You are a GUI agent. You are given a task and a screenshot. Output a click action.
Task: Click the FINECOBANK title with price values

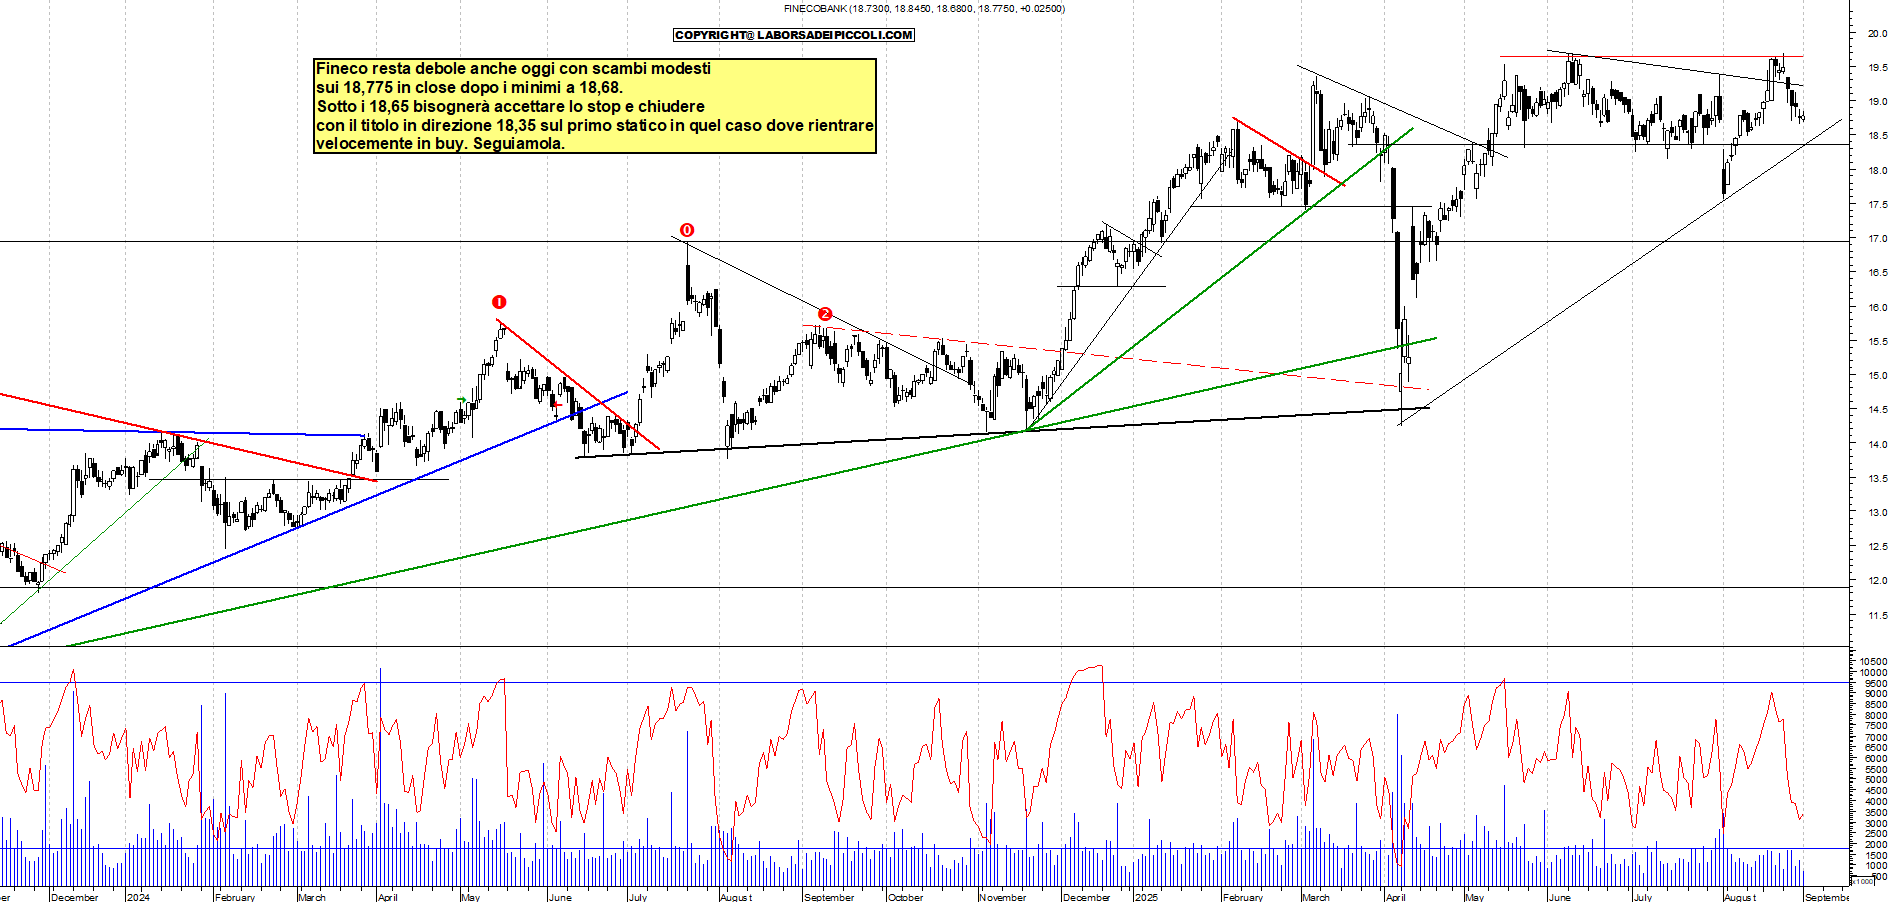click(924, 9)
